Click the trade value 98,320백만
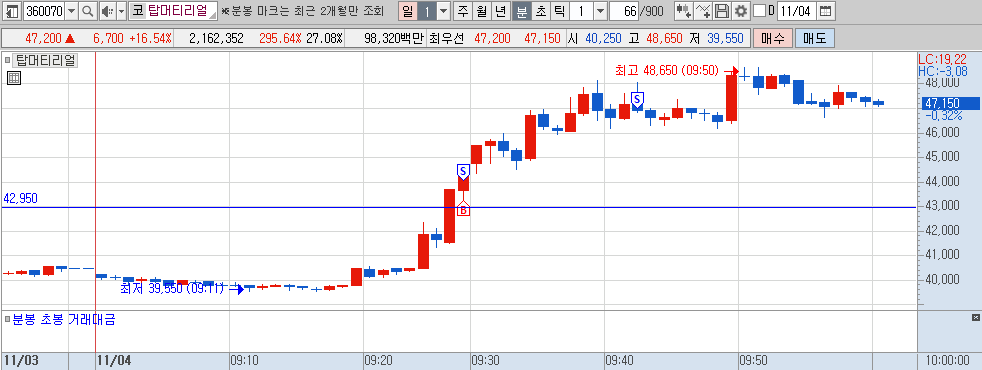 393,38
